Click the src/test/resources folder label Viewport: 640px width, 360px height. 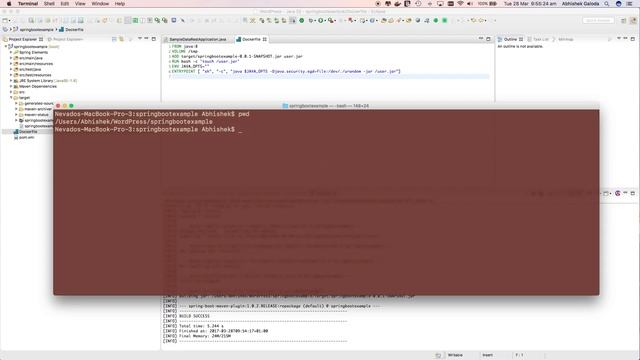click(x=35, y=75)
